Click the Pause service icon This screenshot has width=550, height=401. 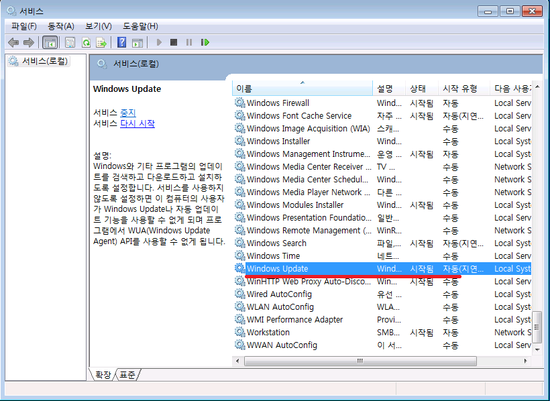click(189, 42)
